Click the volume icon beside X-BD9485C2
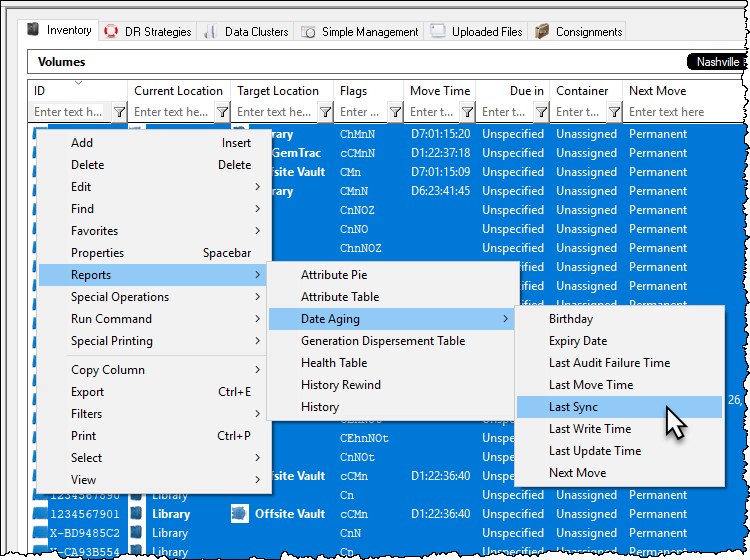Image resolution: width=750 pixels, height=560 pixels. click(x=40, y=533)
